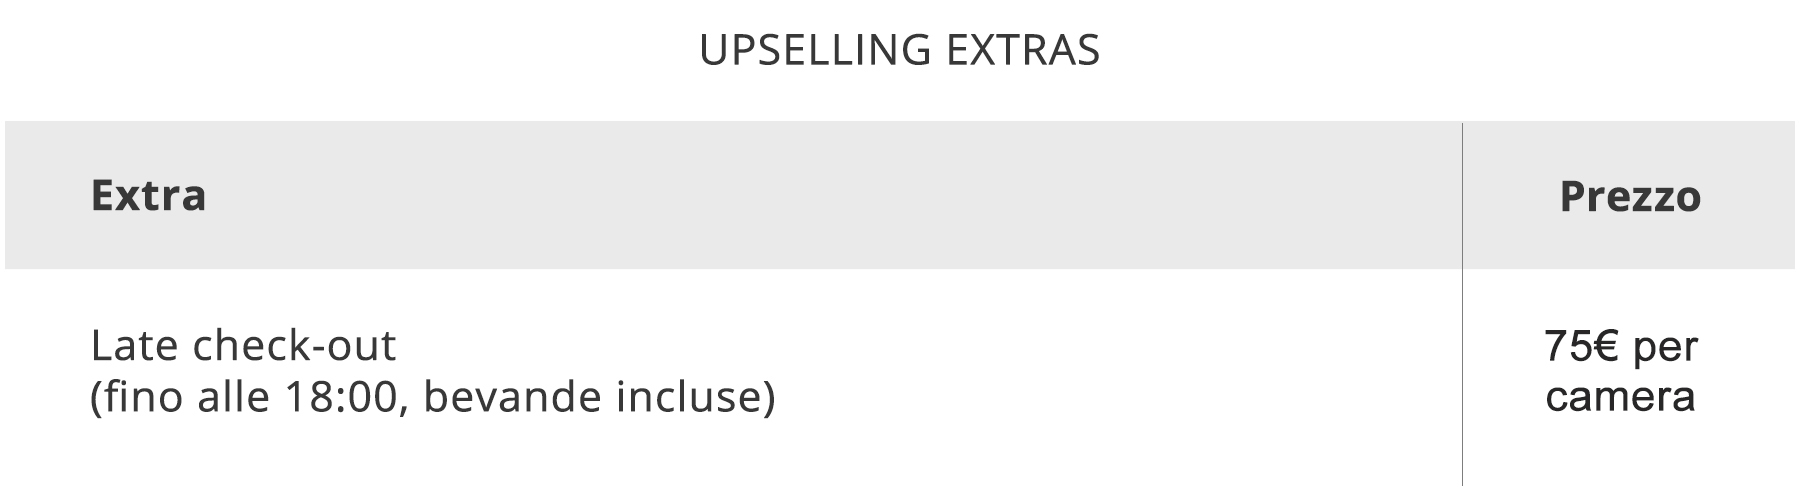Screen dimensions: 1800x500
Task: Click the 75€ amount
Action: tap(1582, 347)
